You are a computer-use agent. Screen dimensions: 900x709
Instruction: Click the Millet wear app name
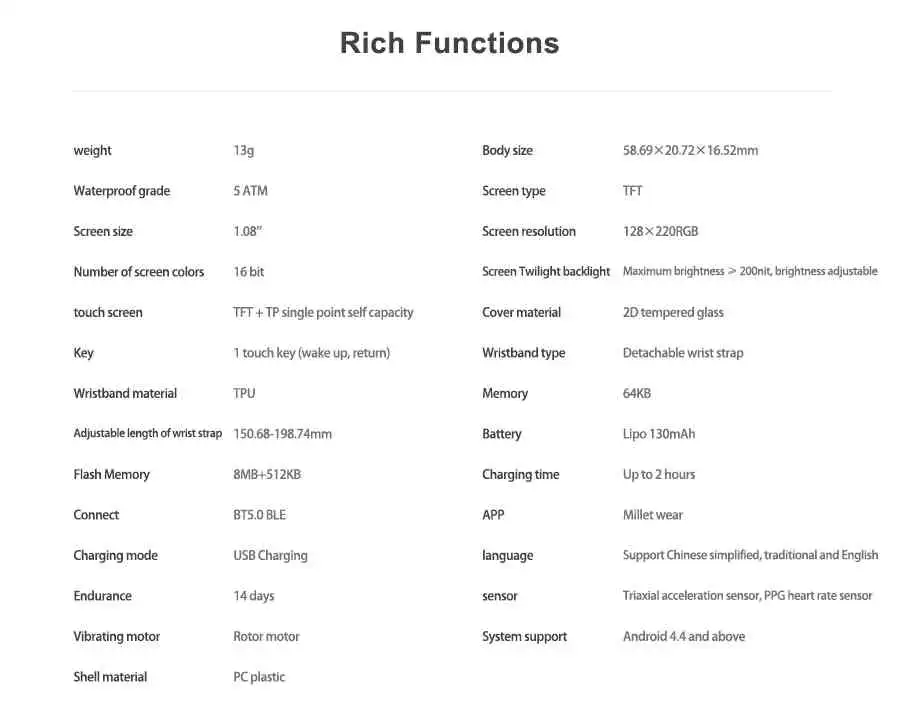click(x=653, y=515)
